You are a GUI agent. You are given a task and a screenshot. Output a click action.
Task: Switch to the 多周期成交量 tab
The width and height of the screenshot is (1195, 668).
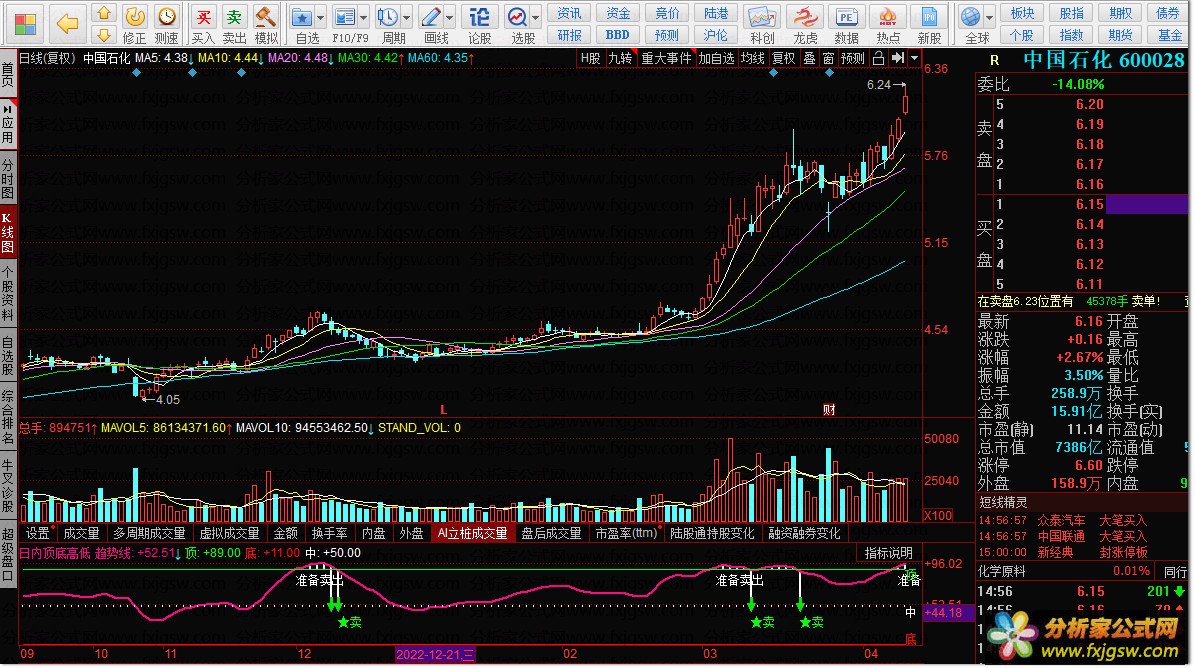(149, 533)
